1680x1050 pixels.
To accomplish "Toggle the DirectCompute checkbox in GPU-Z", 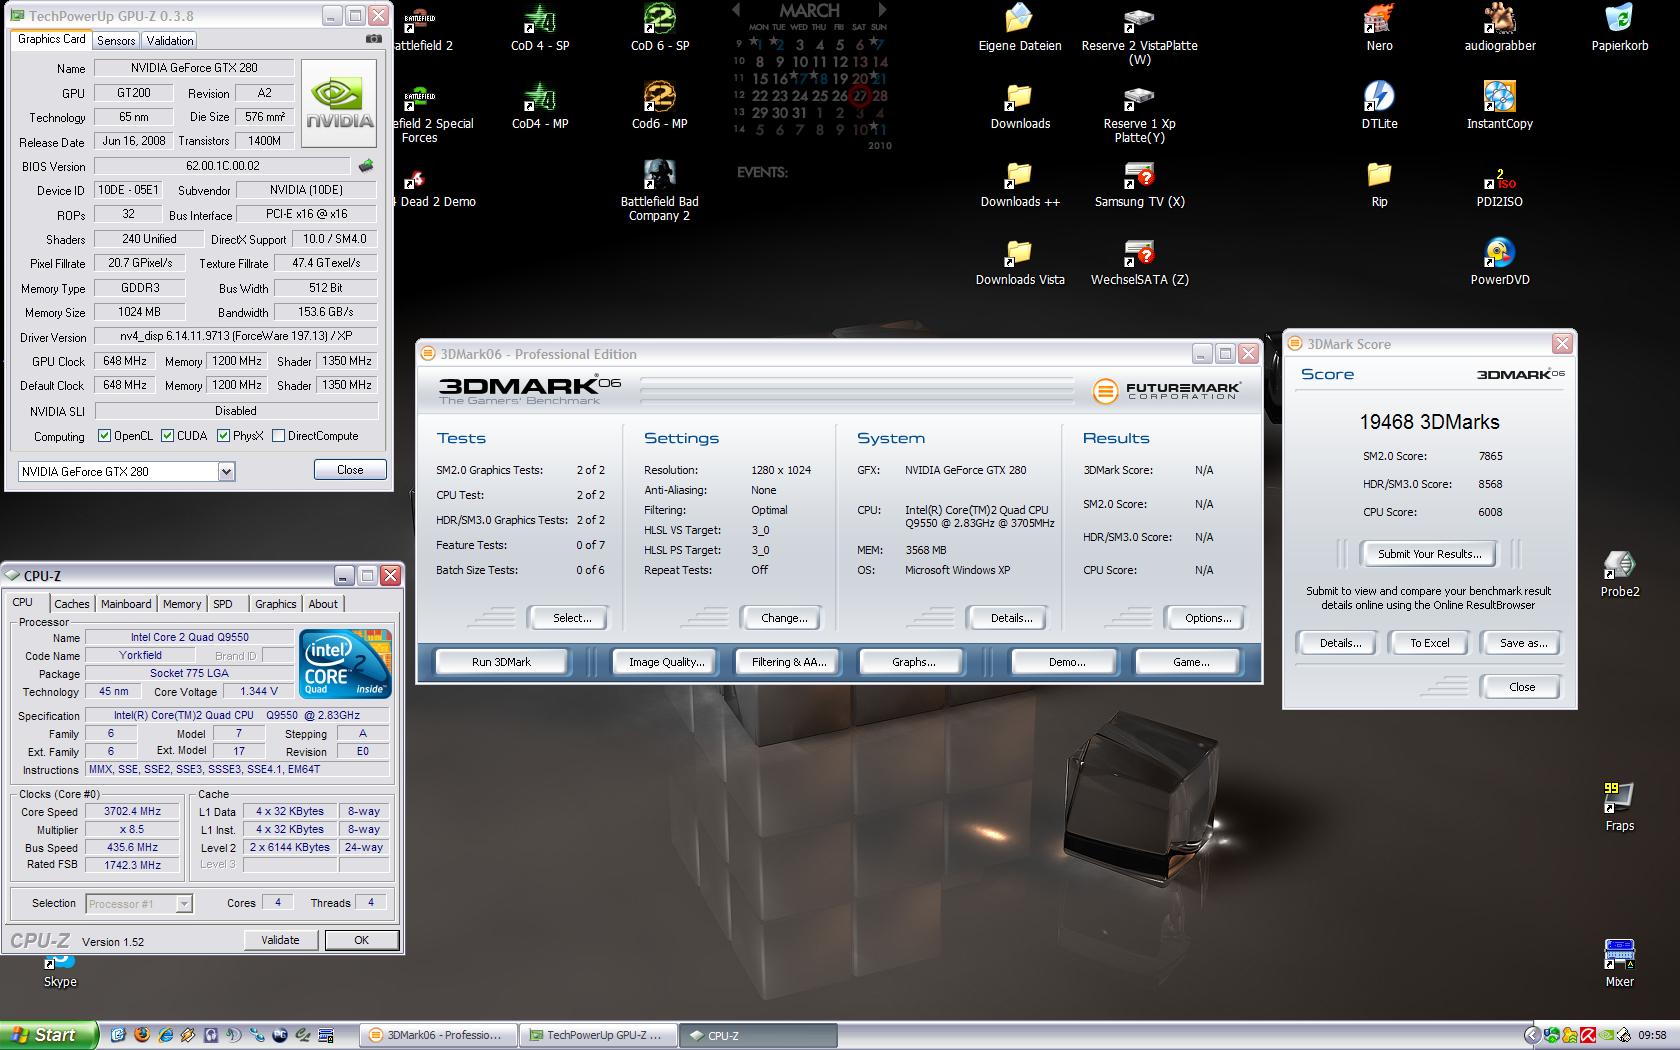I will 279,436.
